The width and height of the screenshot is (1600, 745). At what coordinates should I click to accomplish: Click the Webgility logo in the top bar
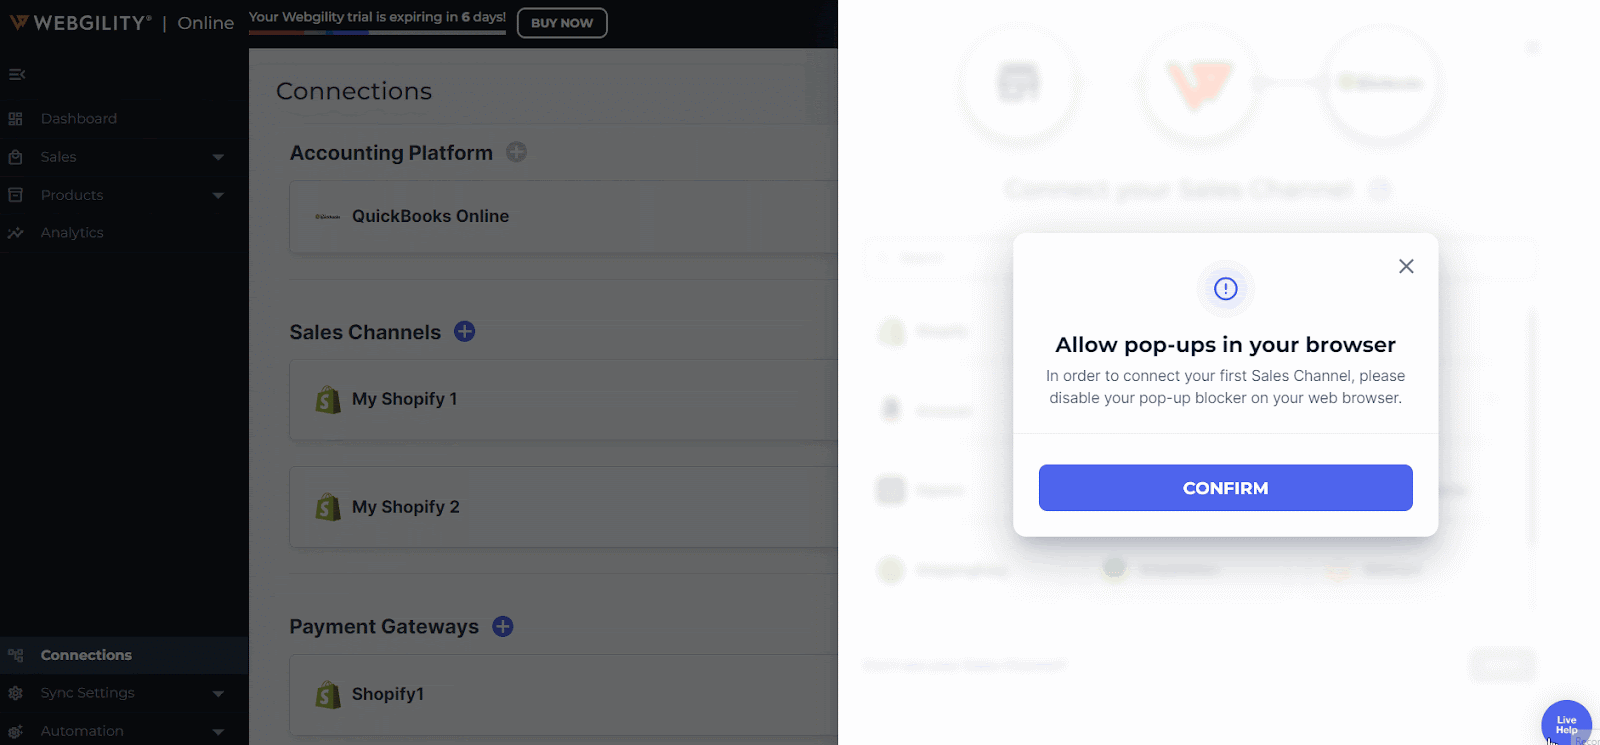[81, 23]
